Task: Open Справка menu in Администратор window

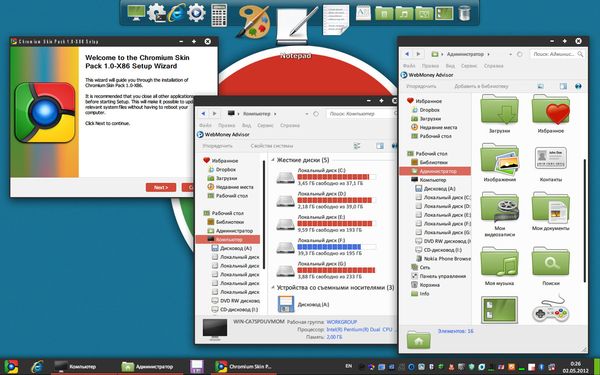Action: [x=493, y=66]
